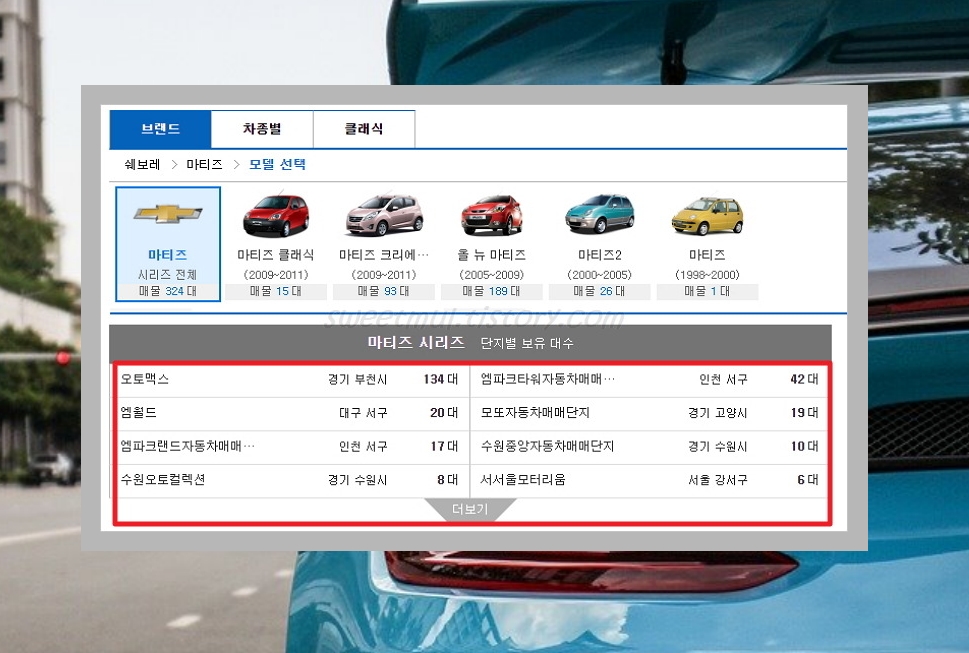
Task: Open the 엠월드 dealer row
Action: pos(290,413)
